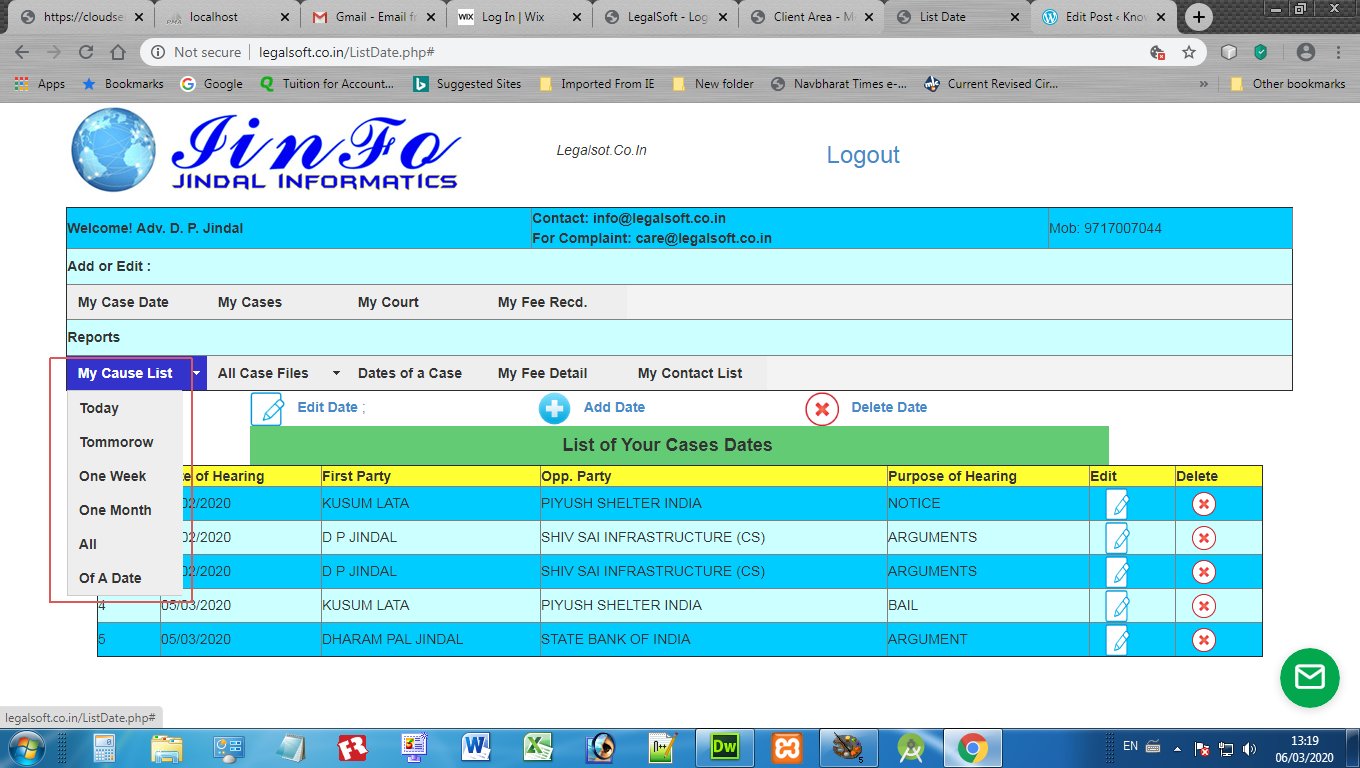Image resolution: width=1360 pixels, height=768 pixels.
Task: Select Of A Date menu option
Action: (x=110, y=578)
